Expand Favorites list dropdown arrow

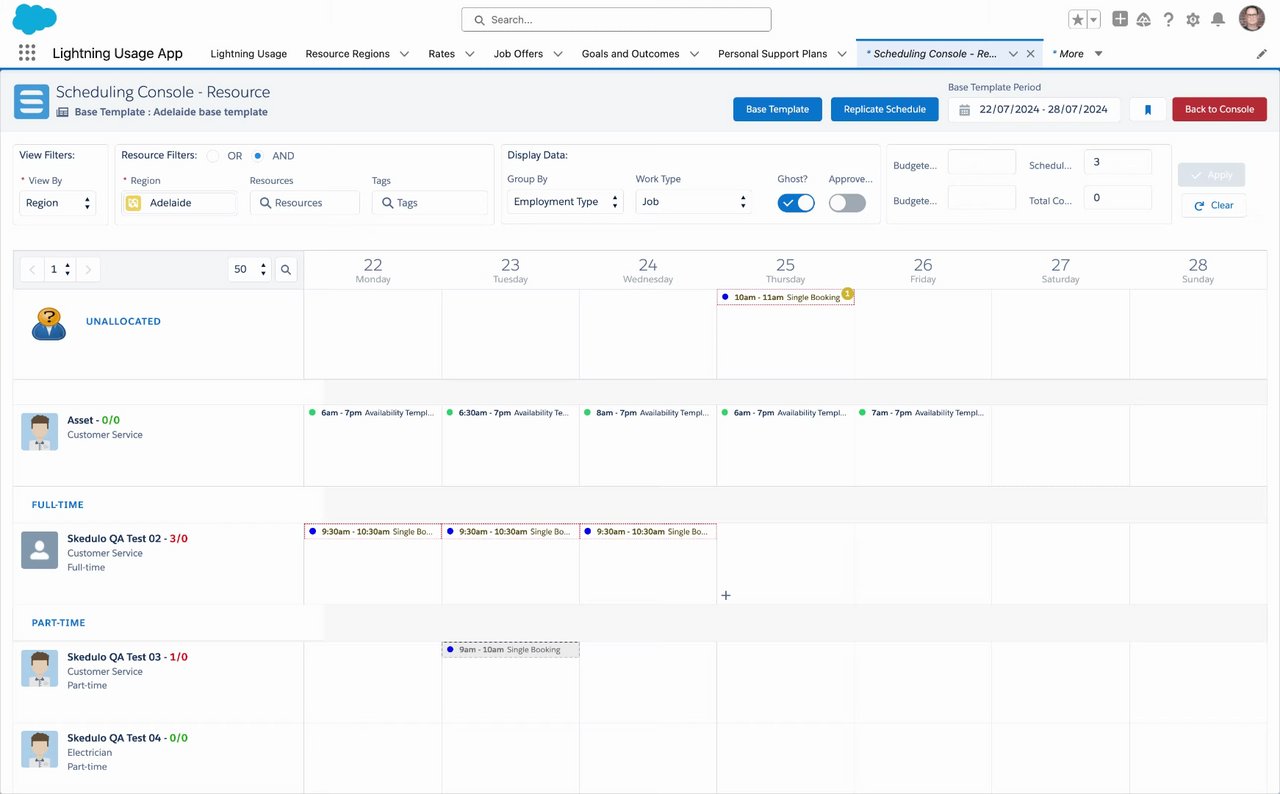coord(1094,19)
